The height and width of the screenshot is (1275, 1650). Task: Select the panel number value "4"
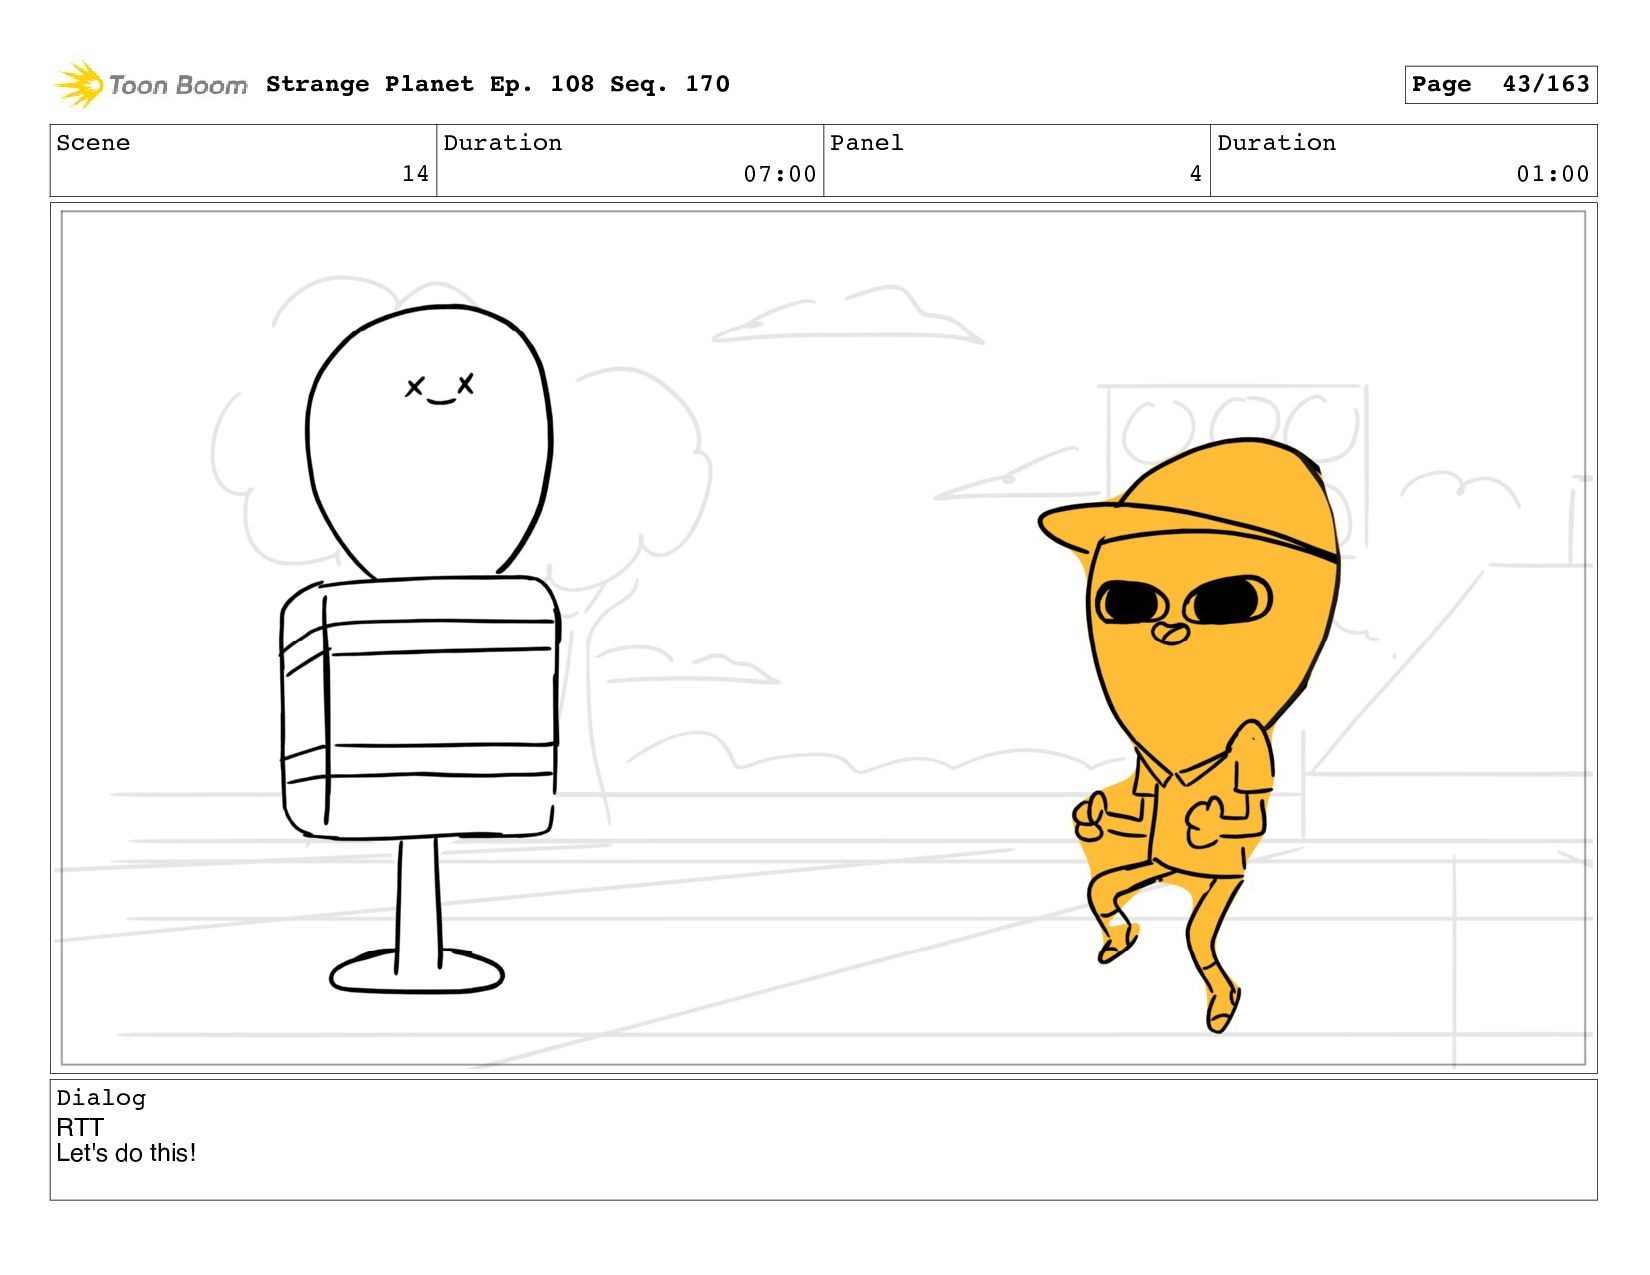(x=1195, y=174)
